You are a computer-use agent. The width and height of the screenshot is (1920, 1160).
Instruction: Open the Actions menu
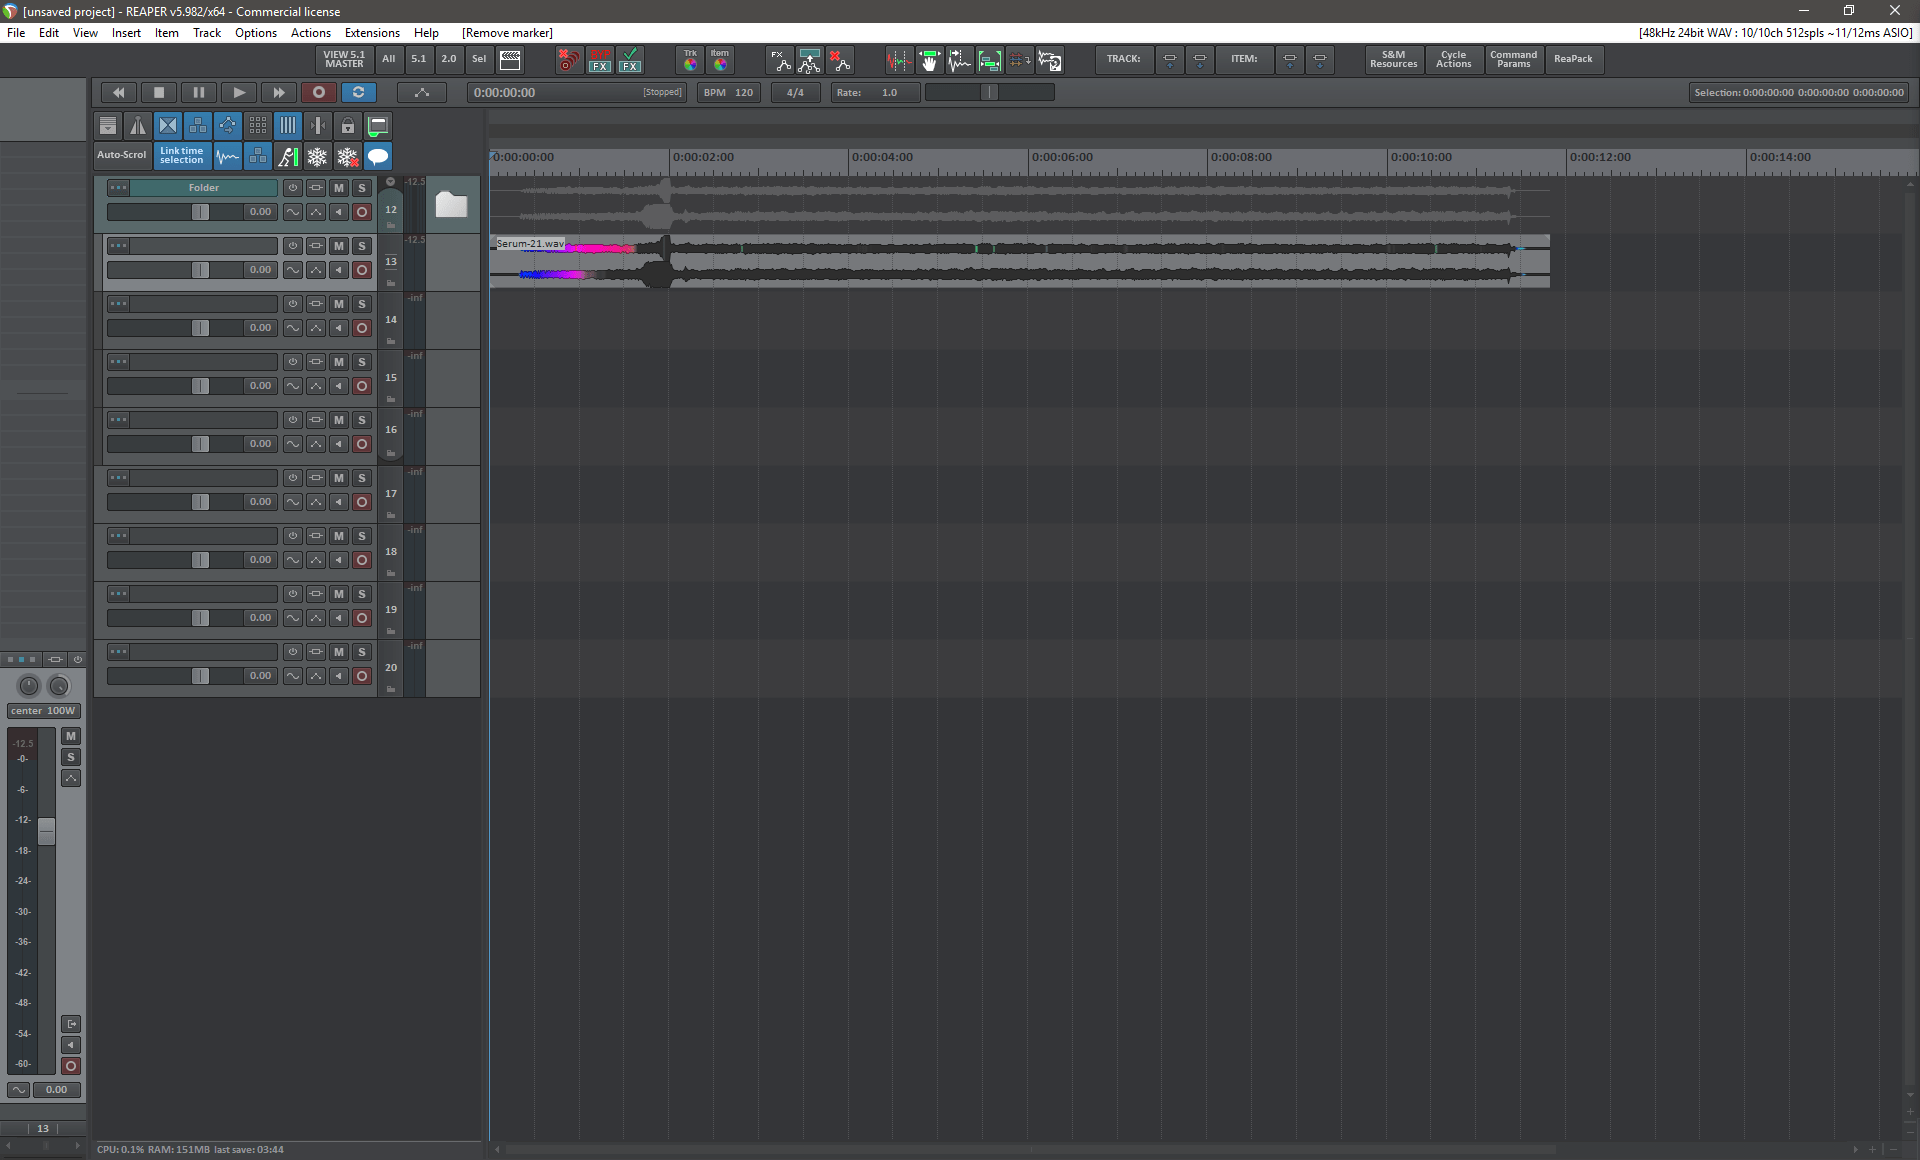point(310,33)
